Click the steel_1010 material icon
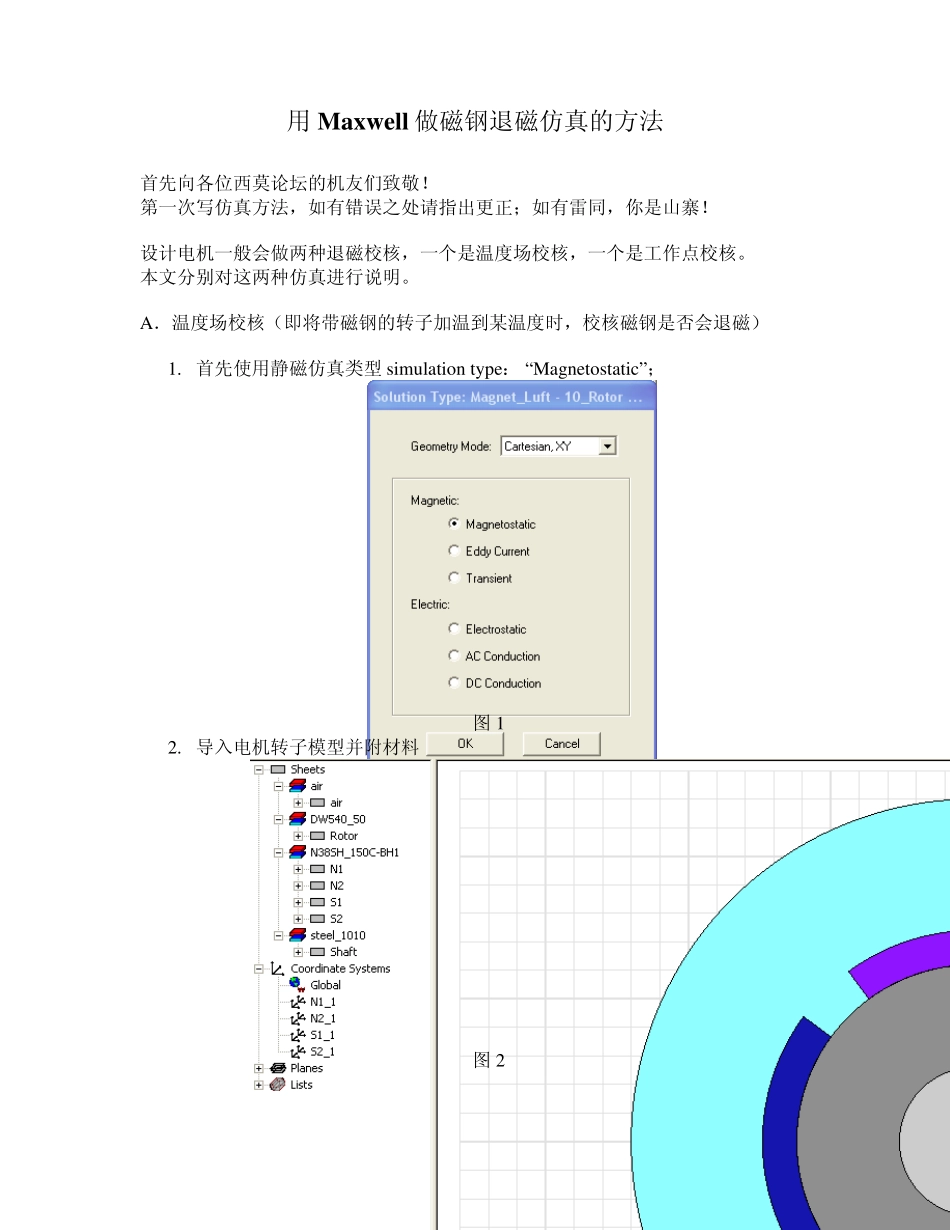Image resolution: width=950 pixels, height=1230 pixels. 297,936
